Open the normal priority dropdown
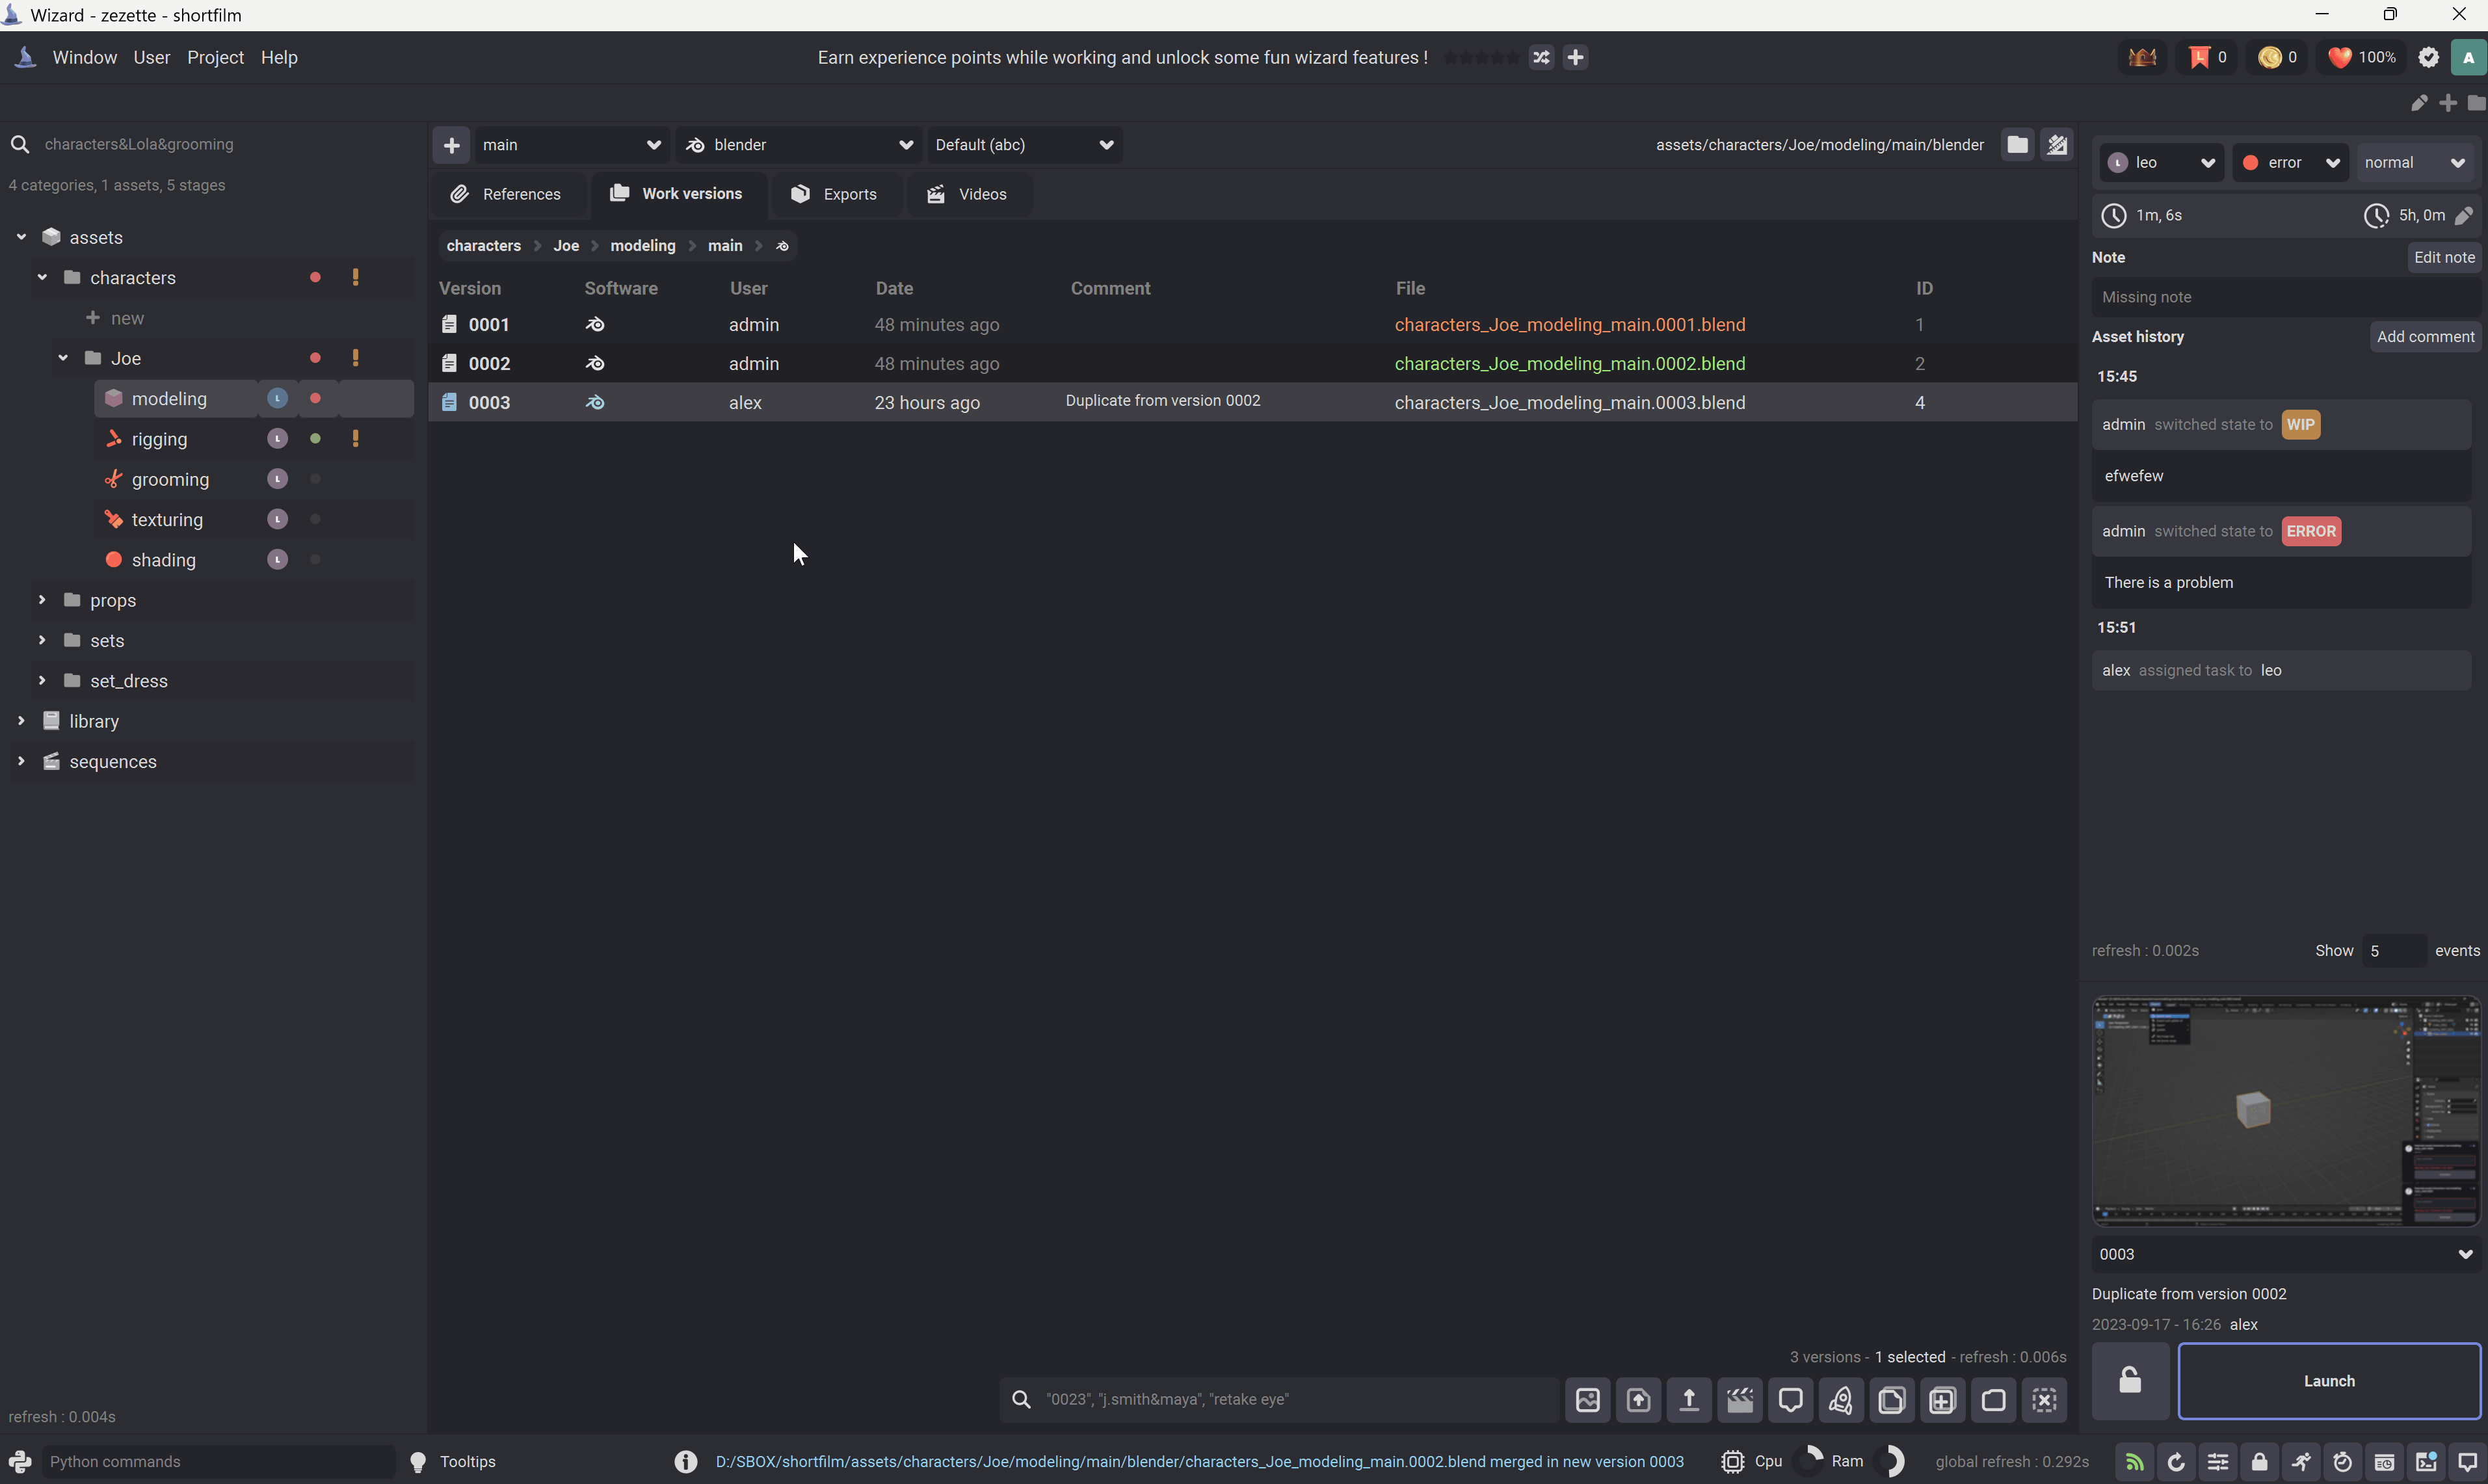The image size is (2488, 1484). (x=2415, y=163)
